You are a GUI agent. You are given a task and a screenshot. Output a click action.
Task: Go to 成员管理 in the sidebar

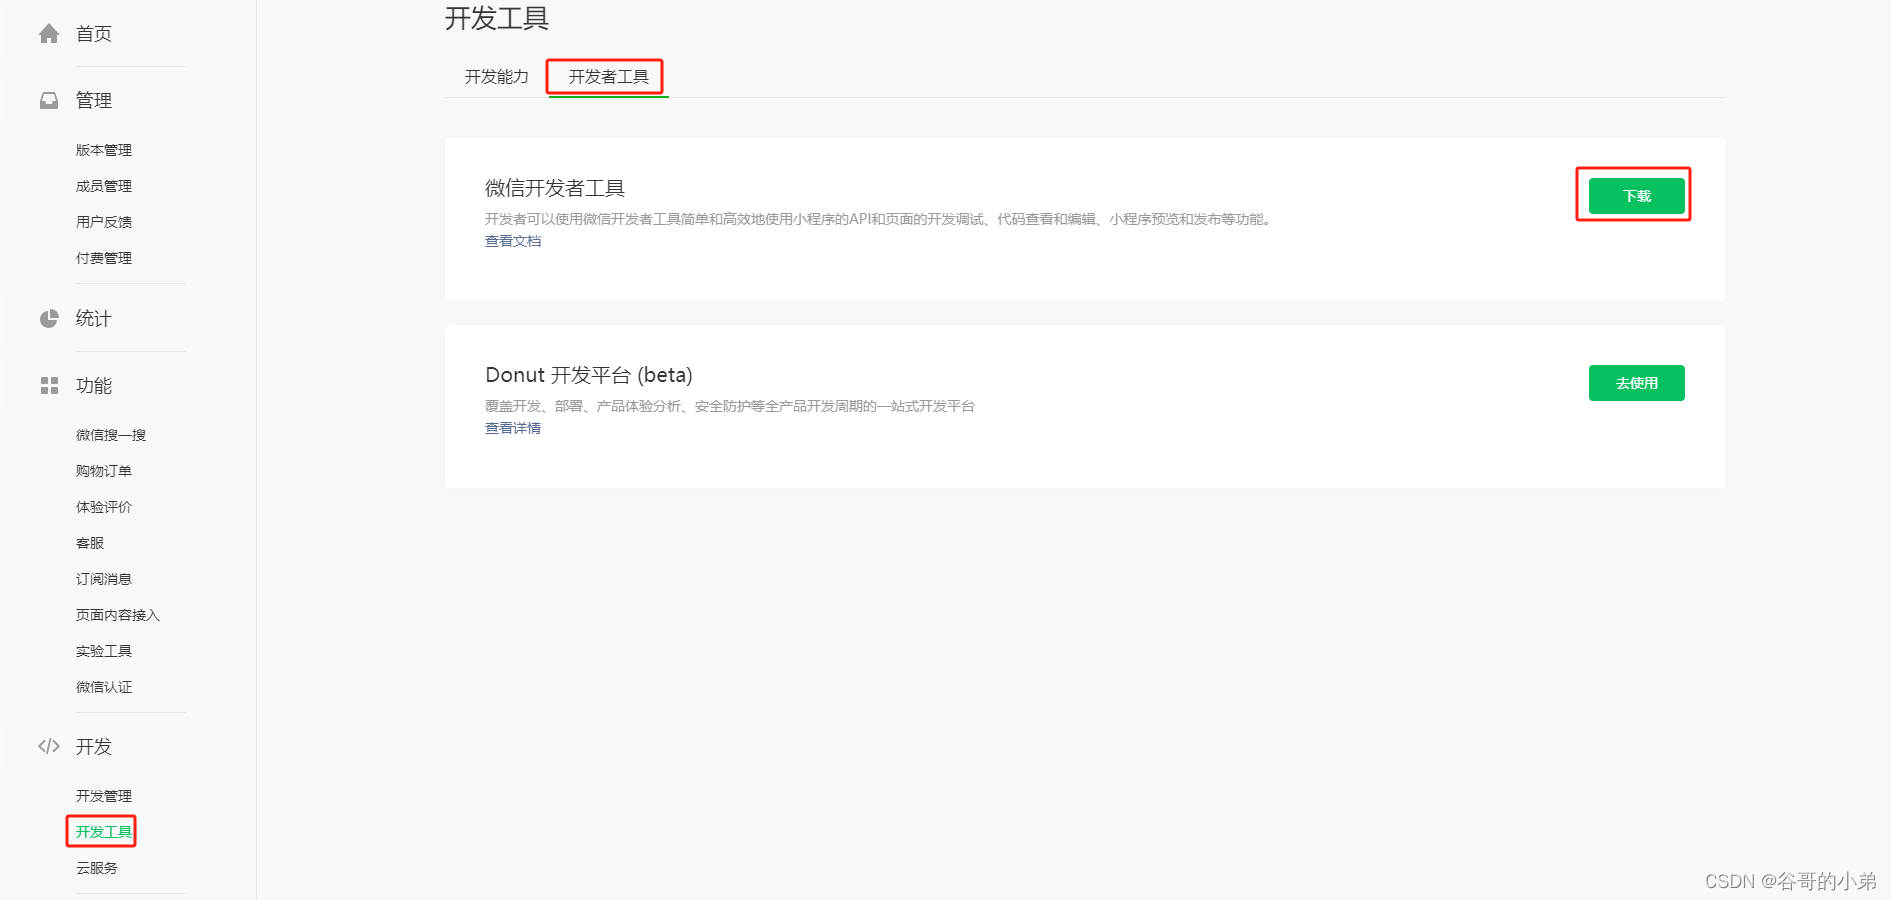click(x=104, y=186)
